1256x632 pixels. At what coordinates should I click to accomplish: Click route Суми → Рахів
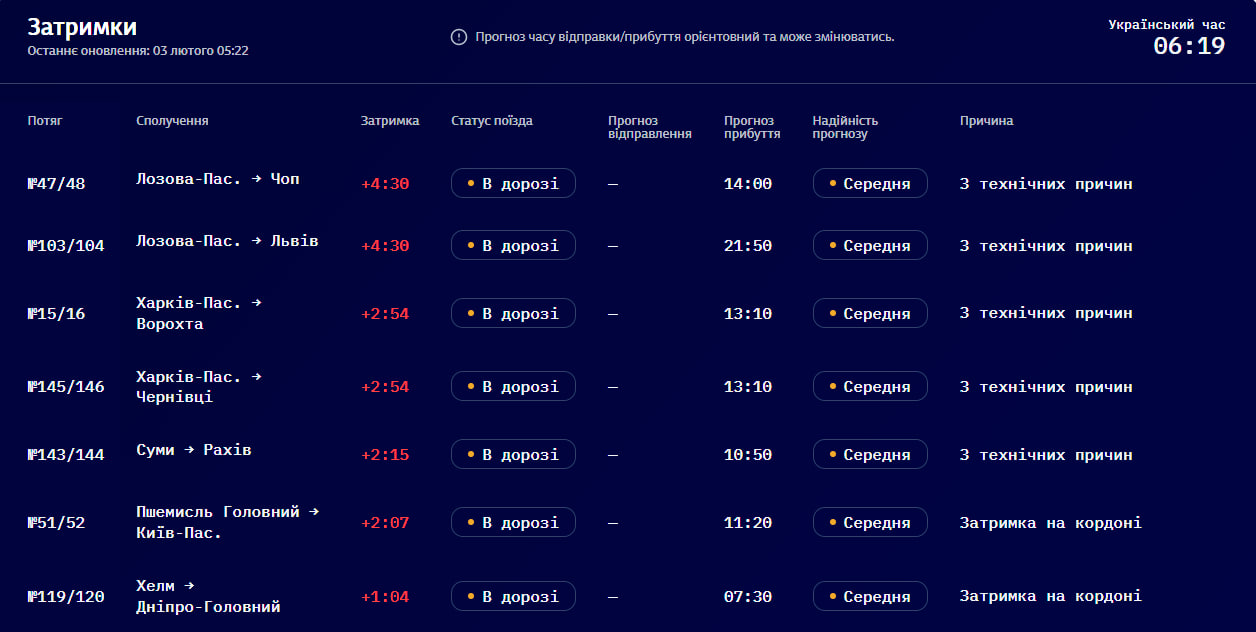pyautogui.click(x=194, y=450)
